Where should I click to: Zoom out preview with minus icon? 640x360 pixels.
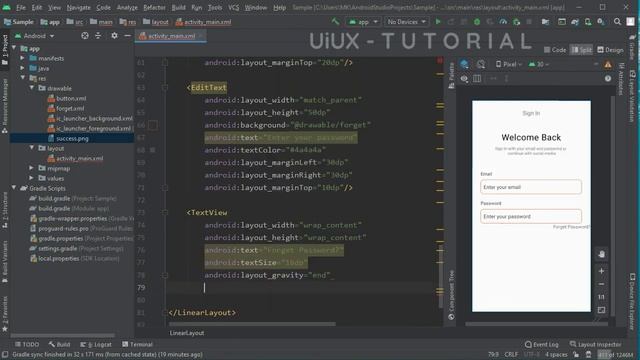(x=601, y=284)
